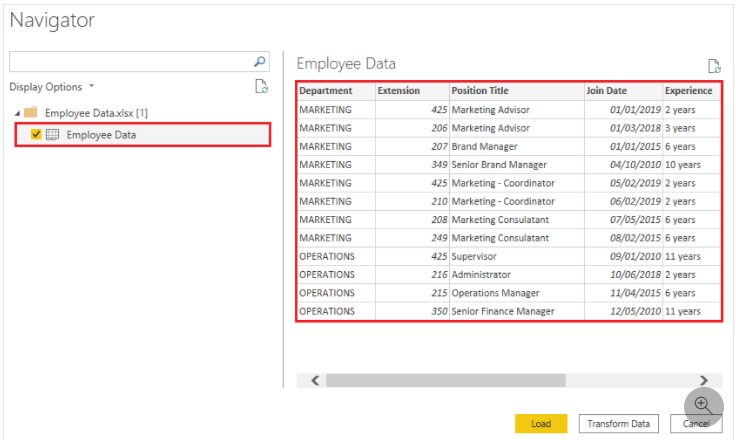
Task: Click the Brand Manager cell
Action: pos(517,147)
